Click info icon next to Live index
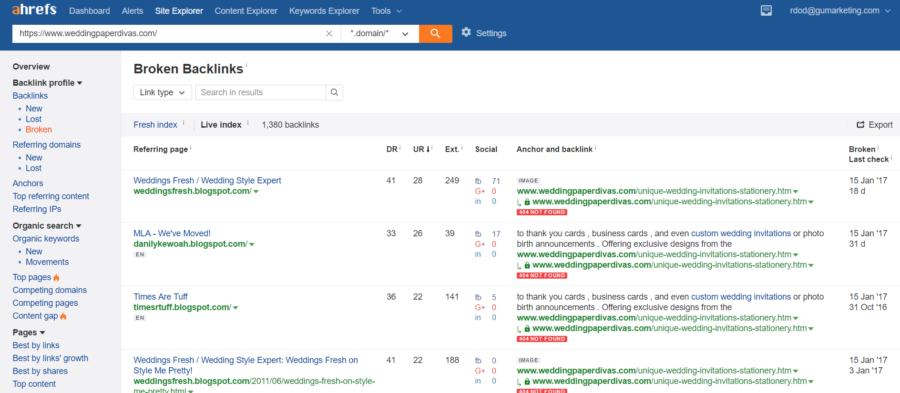This screenshot has height=393, width=900. (247, 122)
